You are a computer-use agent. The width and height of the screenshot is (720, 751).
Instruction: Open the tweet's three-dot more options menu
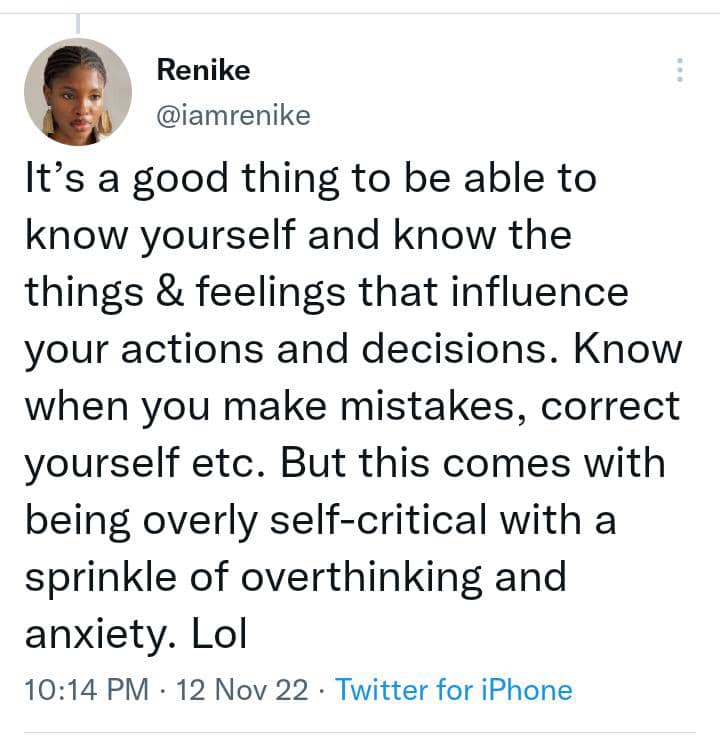[680, 70]
